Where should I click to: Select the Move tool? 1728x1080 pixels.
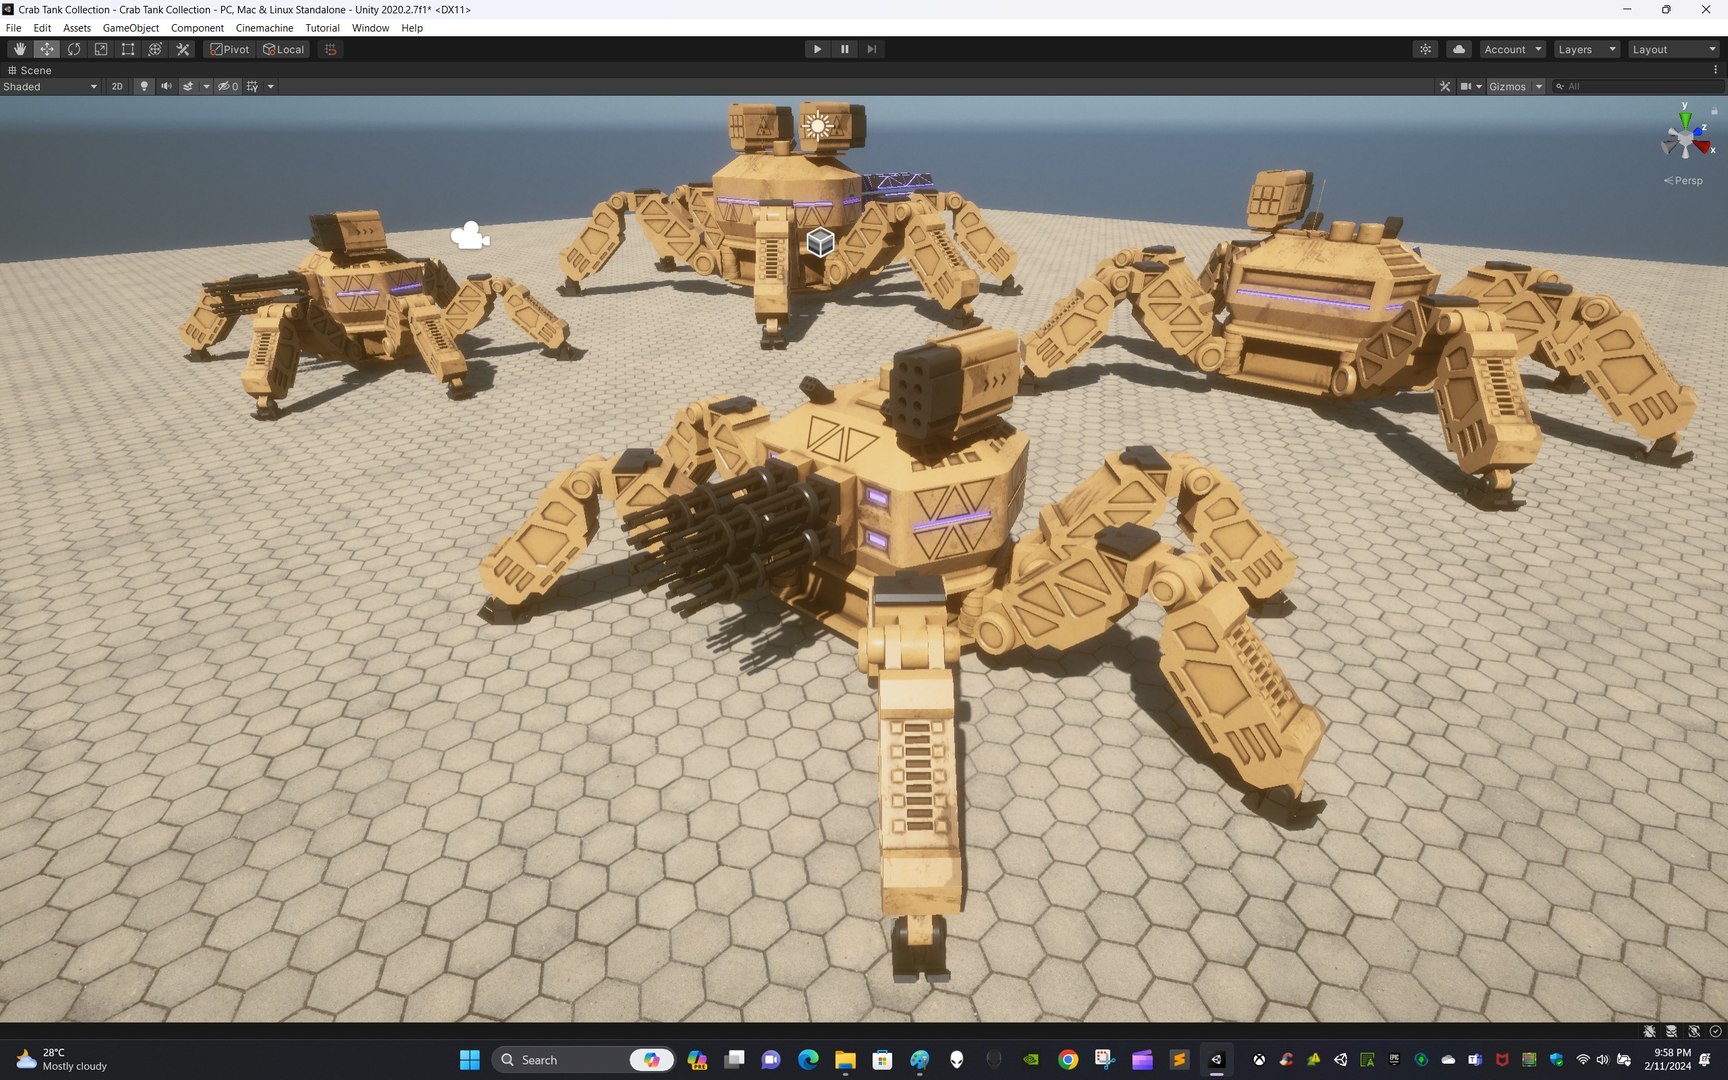(x=46, y=49)
